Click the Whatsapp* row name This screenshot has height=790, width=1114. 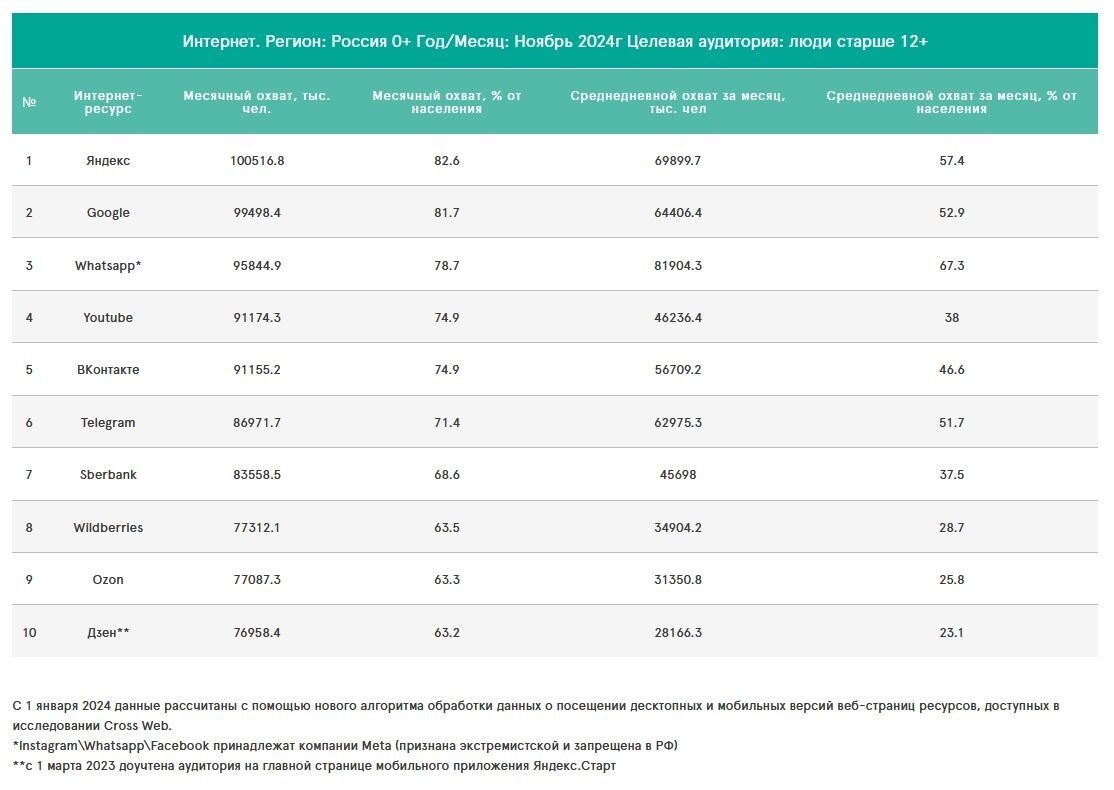click(x=108, y=266)
